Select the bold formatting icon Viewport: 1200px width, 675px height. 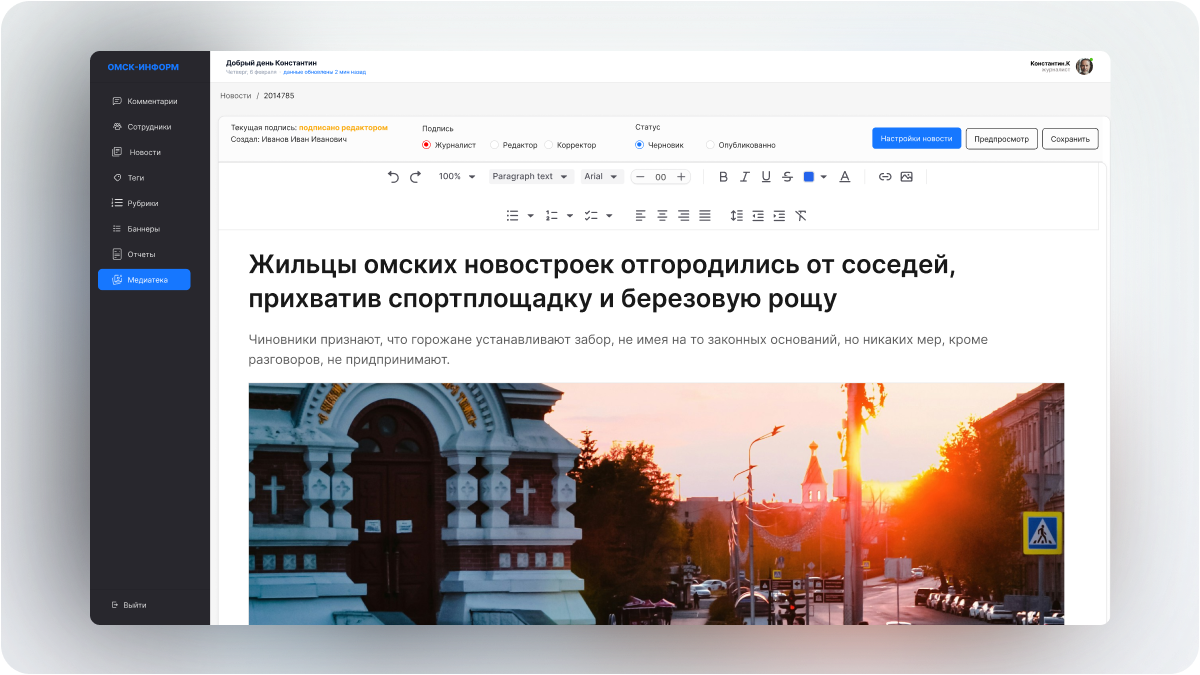723,176
